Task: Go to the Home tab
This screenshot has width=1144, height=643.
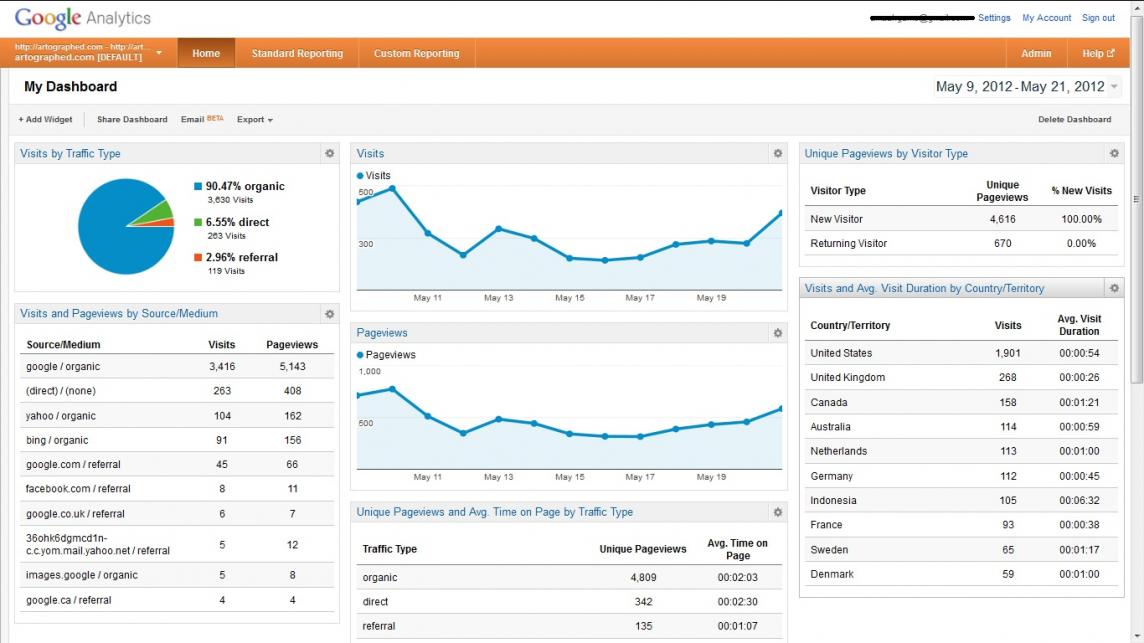Action: coord(206,53)
